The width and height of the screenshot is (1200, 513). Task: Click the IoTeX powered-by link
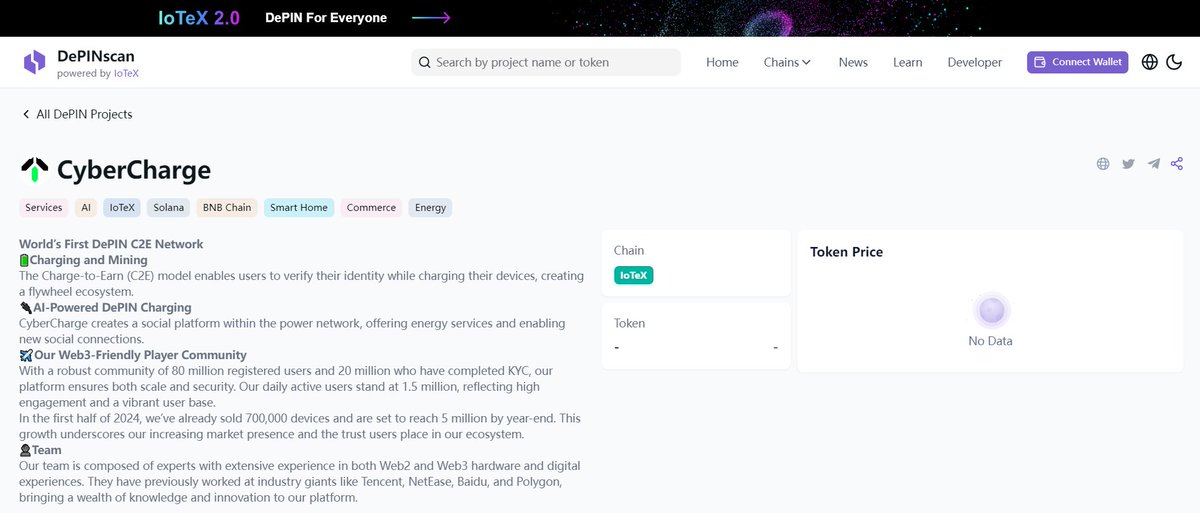pyautogui.click(x=126, y=73)
